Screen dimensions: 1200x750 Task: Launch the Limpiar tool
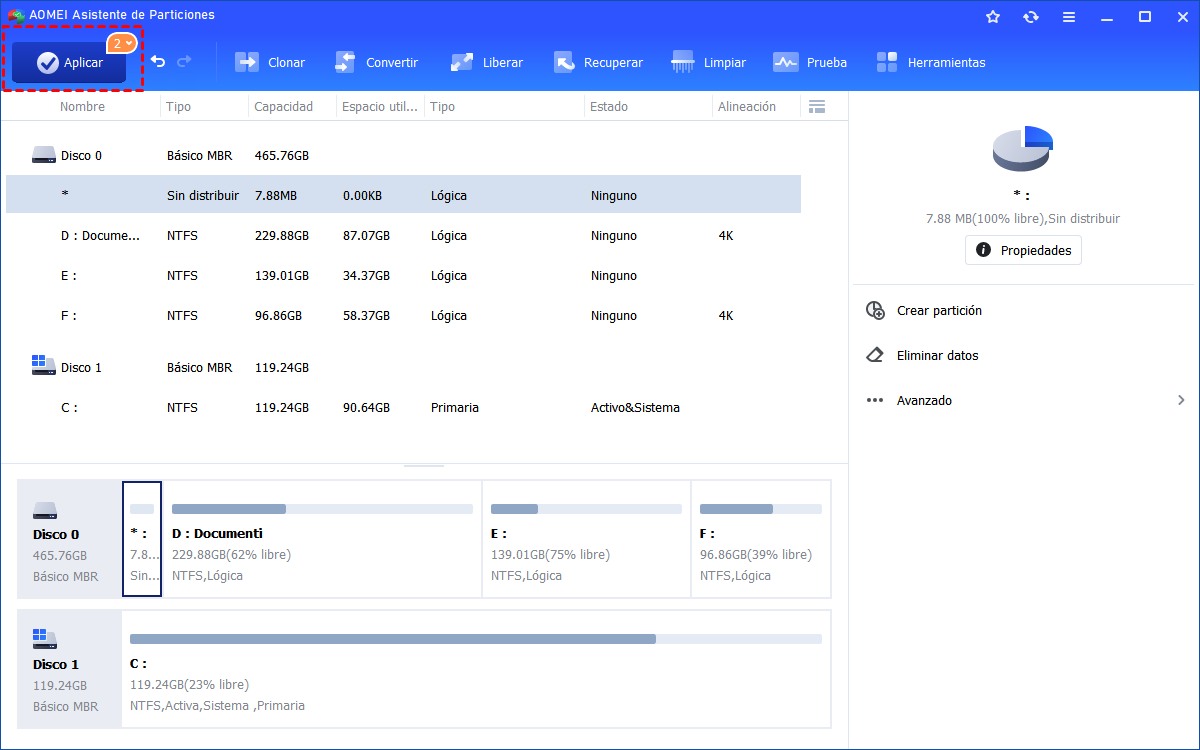coord(709,63)
